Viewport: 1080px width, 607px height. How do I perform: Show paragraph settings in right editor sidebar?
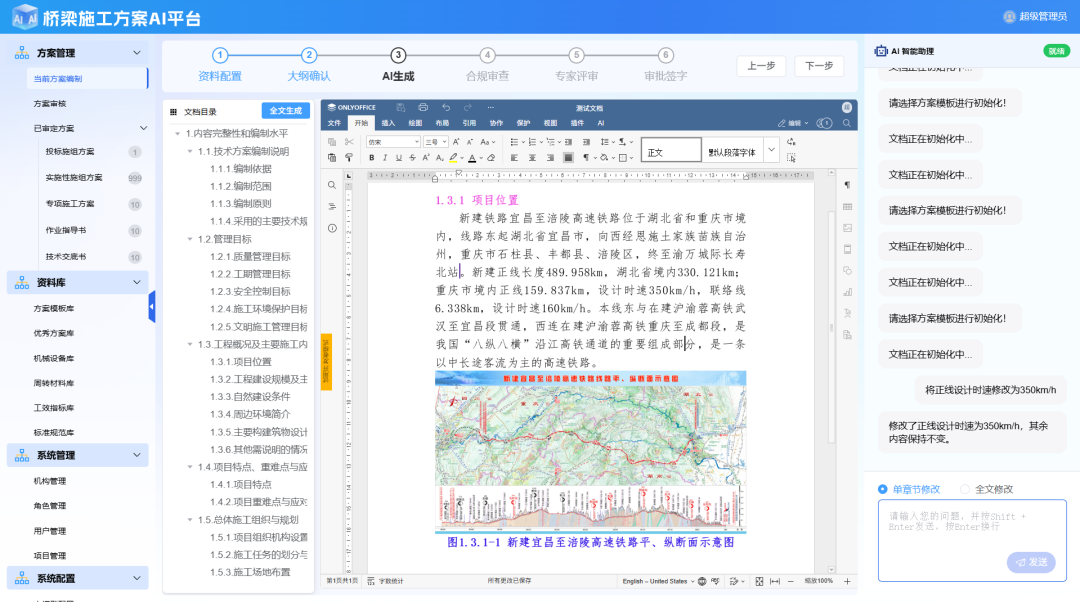[847, 185]
